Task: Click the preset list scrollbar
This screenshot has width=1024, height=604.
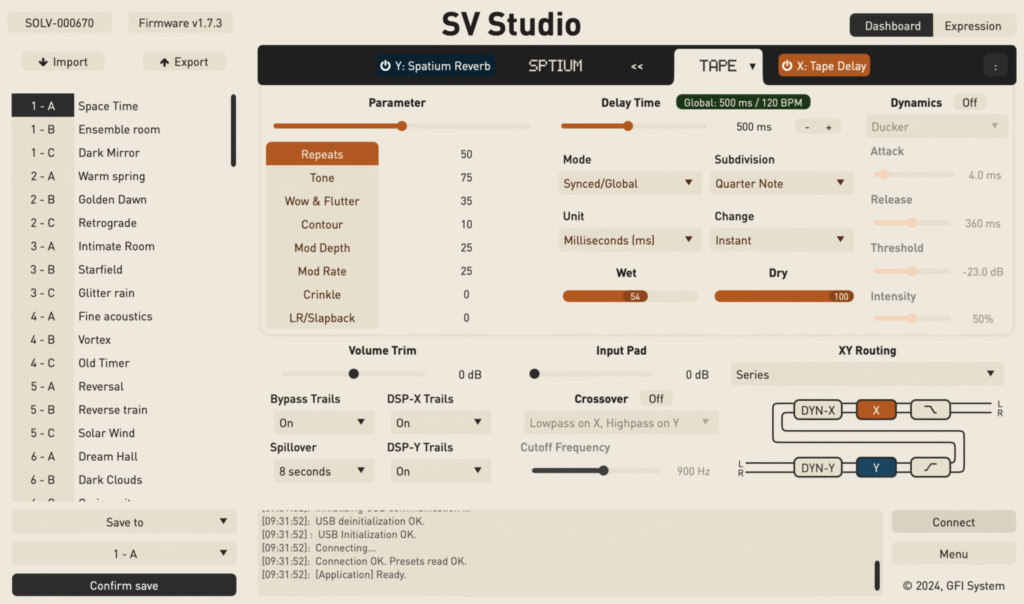Action: tap(233, 131)
